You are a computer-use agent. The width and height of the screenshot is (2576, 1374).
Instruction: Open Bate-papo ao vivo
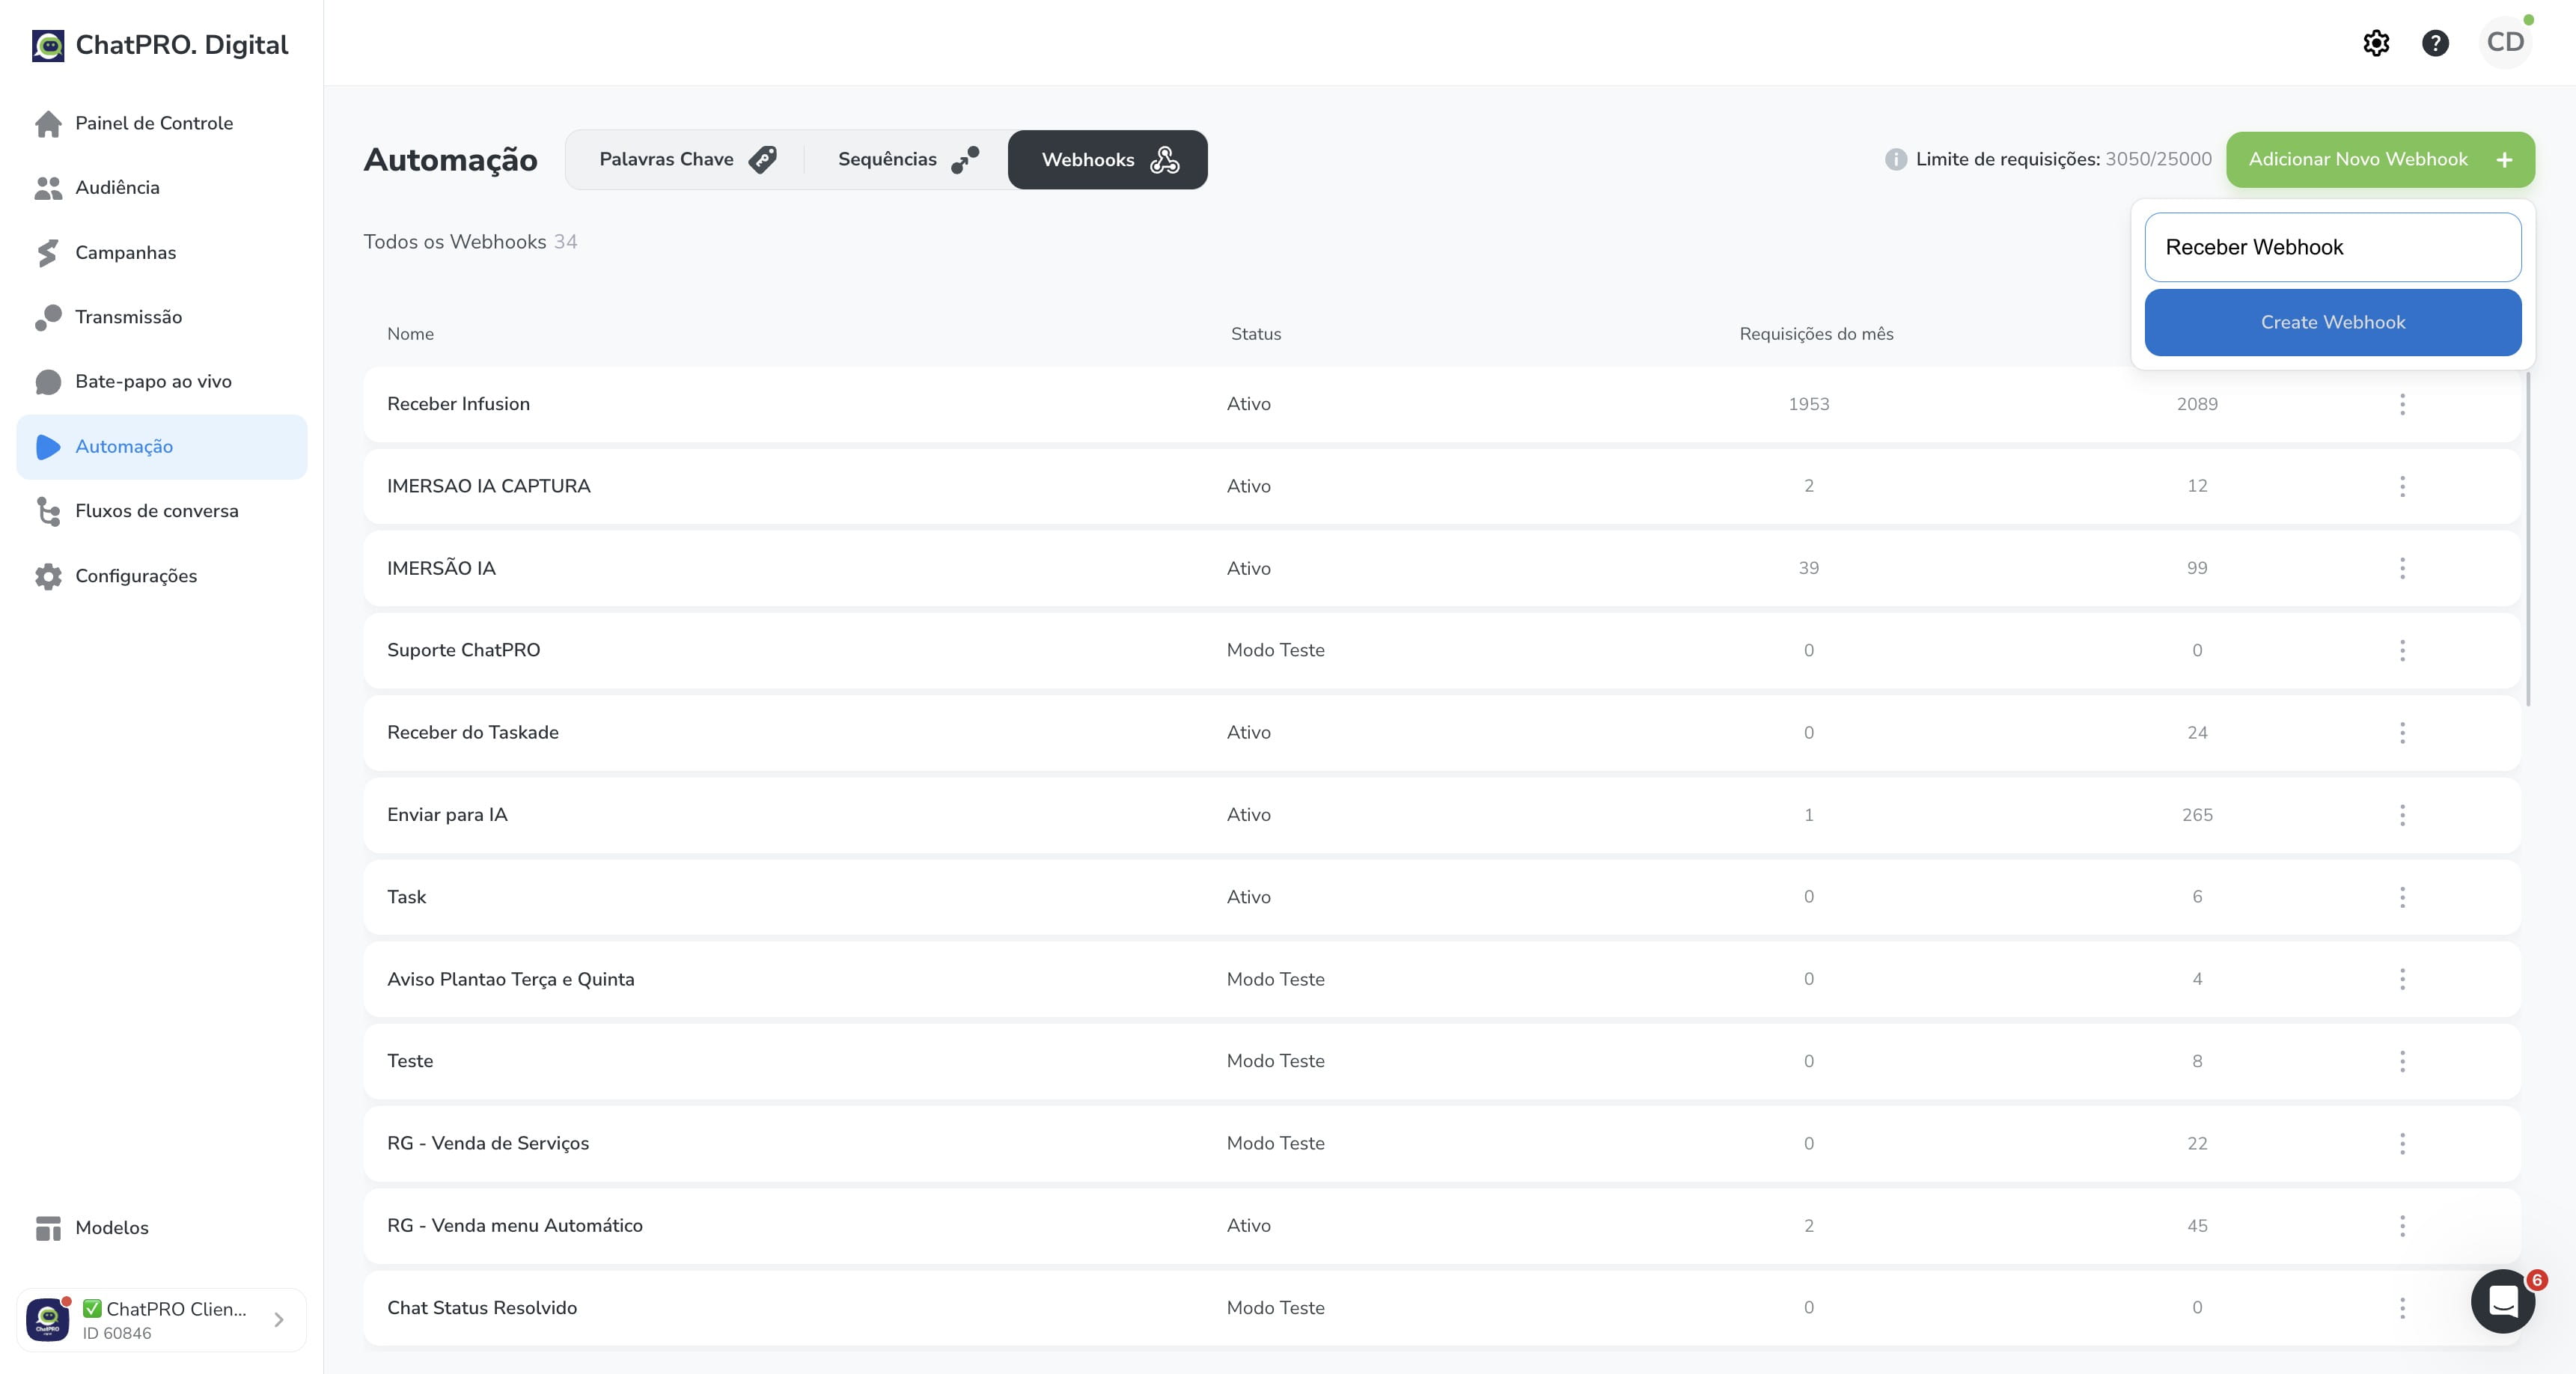point(162,382)
